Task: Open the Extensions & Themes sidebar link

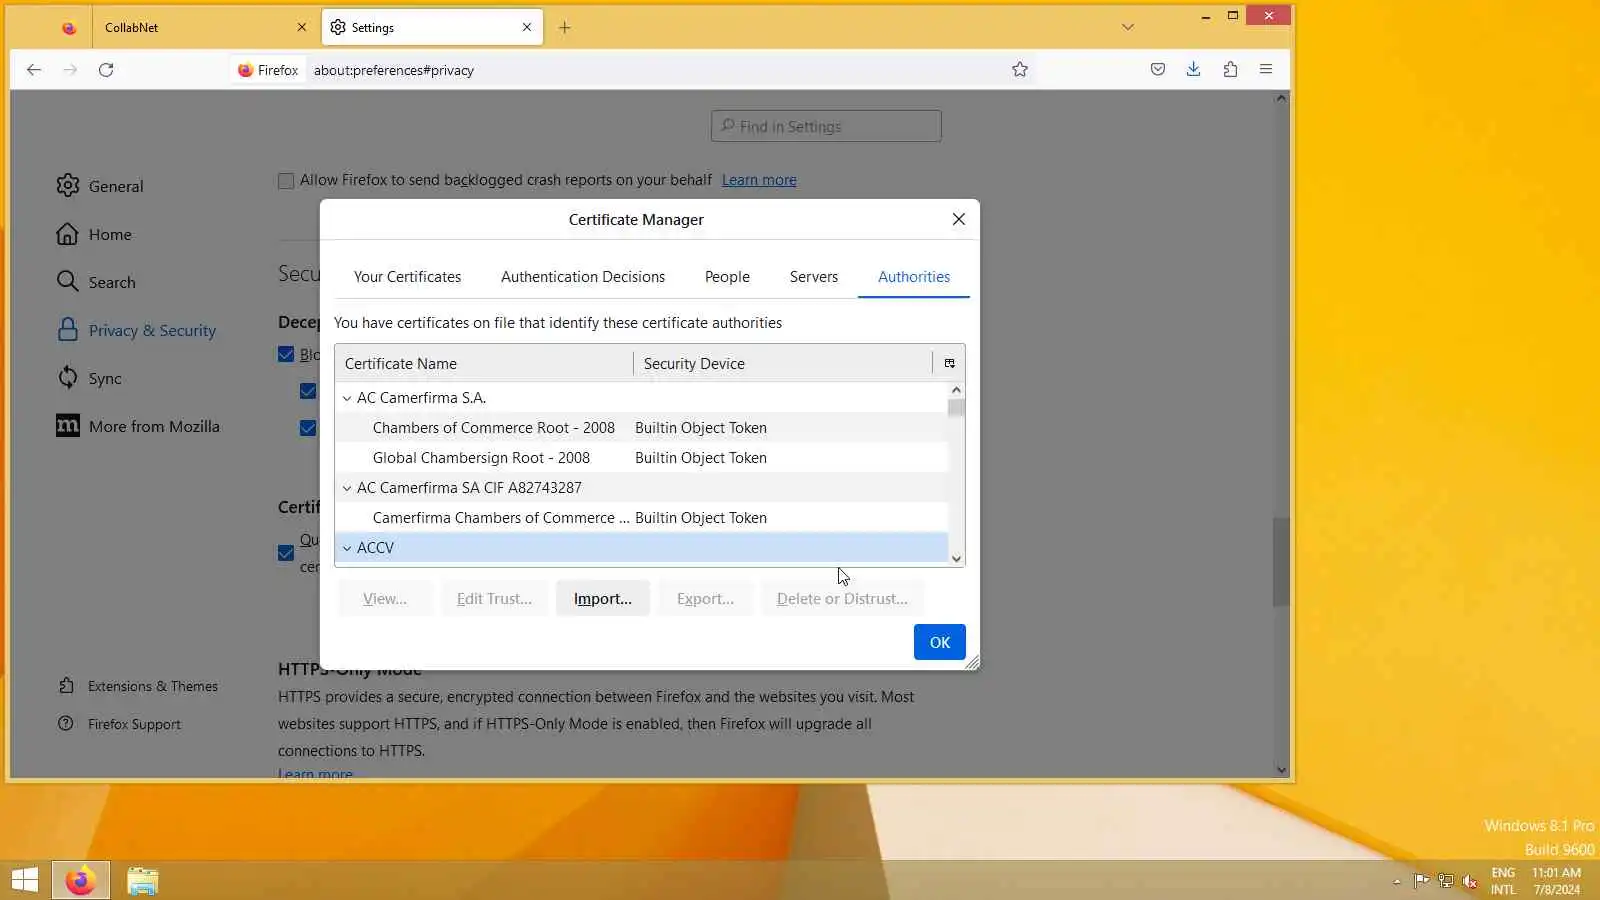Action: (138, 686)
